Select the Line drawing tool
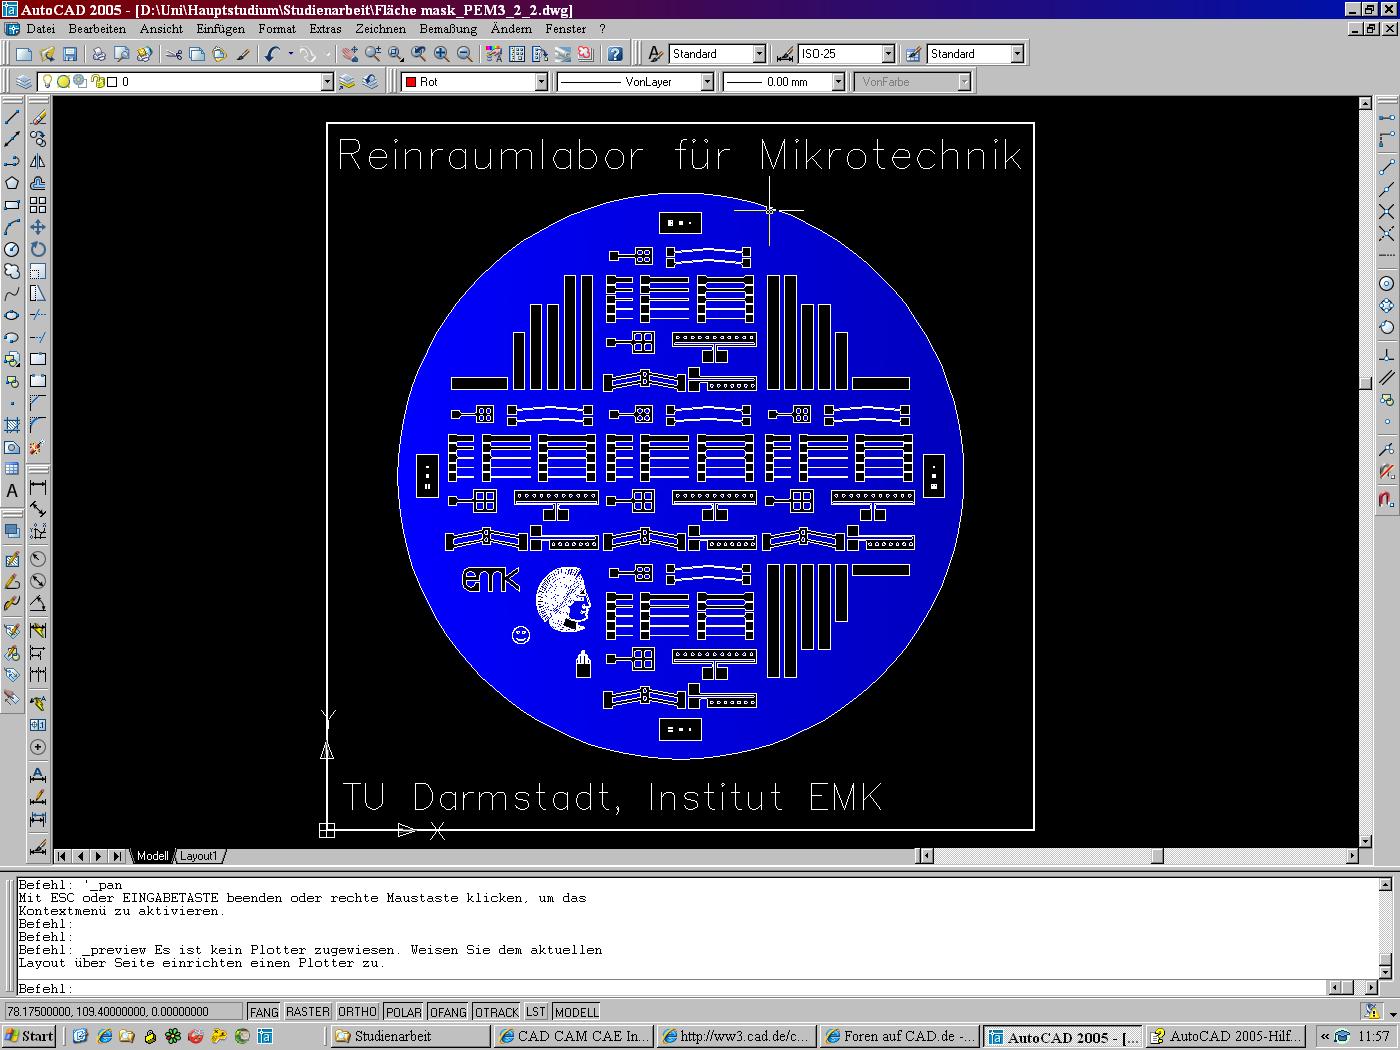This screenshot has width=1400, height=1050. pyautogui.click(x=12, y=117)
